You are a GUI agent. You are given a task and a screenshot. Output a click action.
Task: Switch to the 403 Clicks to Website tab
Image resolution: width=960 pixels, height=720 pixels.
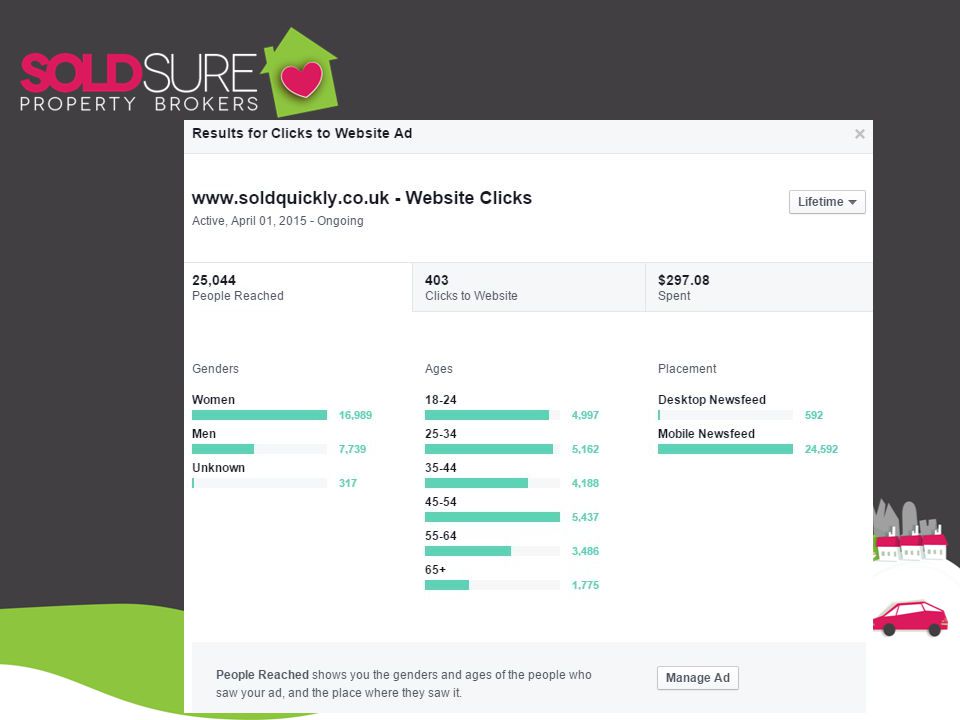point(529,287)
